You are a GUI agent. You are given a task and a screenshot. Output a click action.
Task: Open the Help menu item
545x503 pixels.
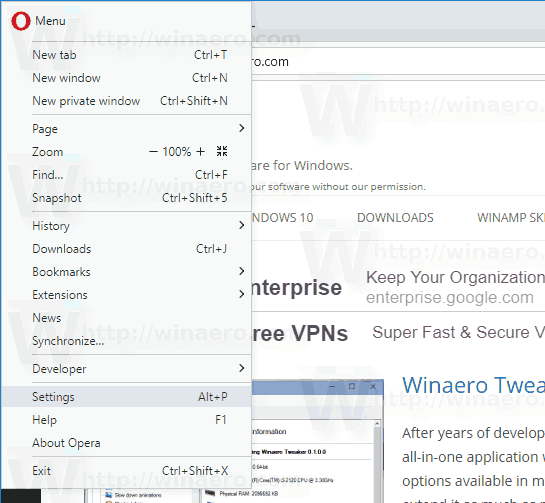[x=127, y=420]
